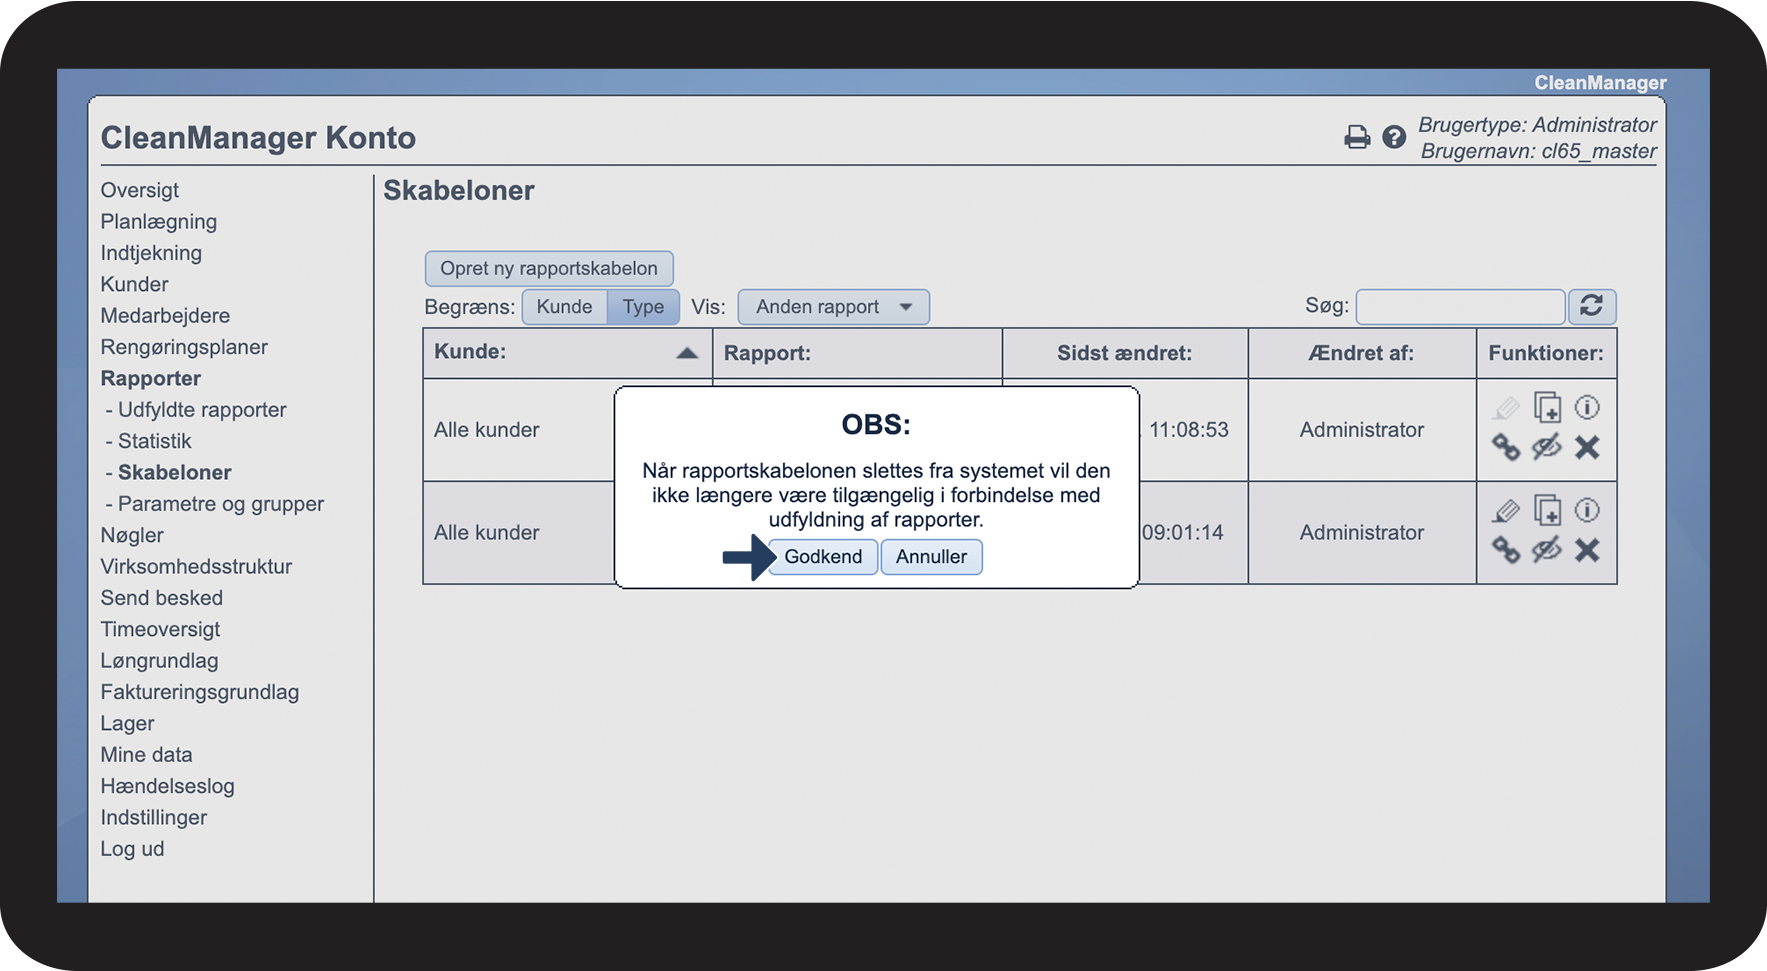Confirm deletion with Godkend button
This screenshot has height=971, width=1767.
(x=822, y=557)
